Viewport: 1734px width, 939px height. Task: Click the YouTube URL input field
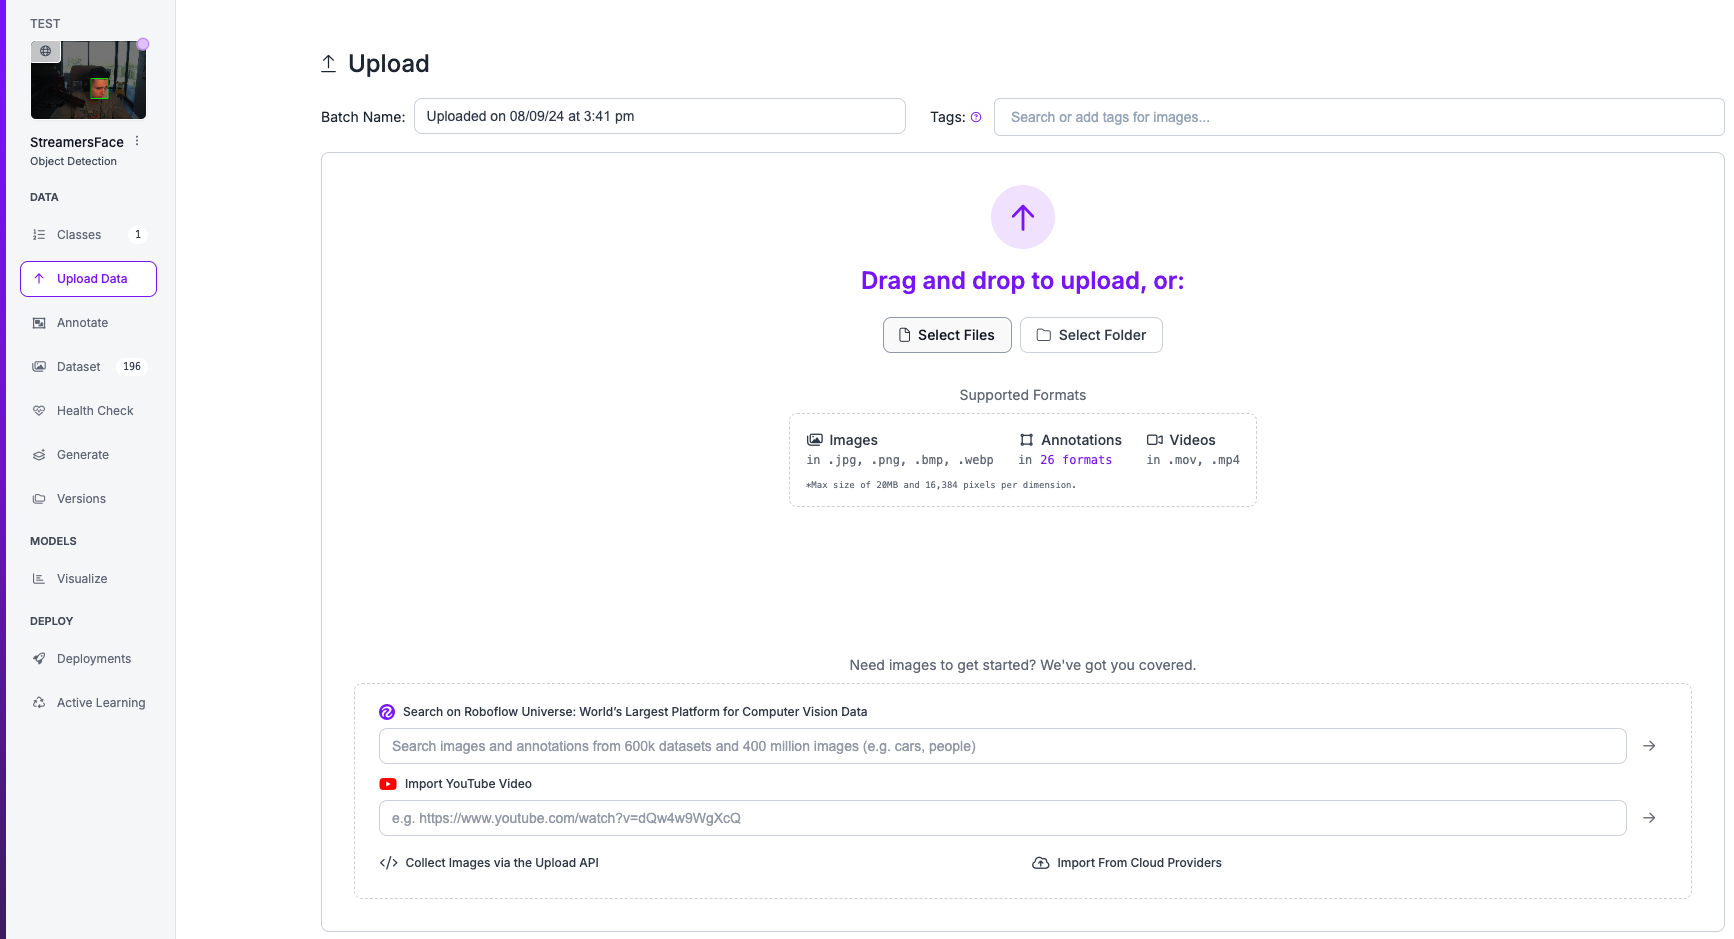1002,818
